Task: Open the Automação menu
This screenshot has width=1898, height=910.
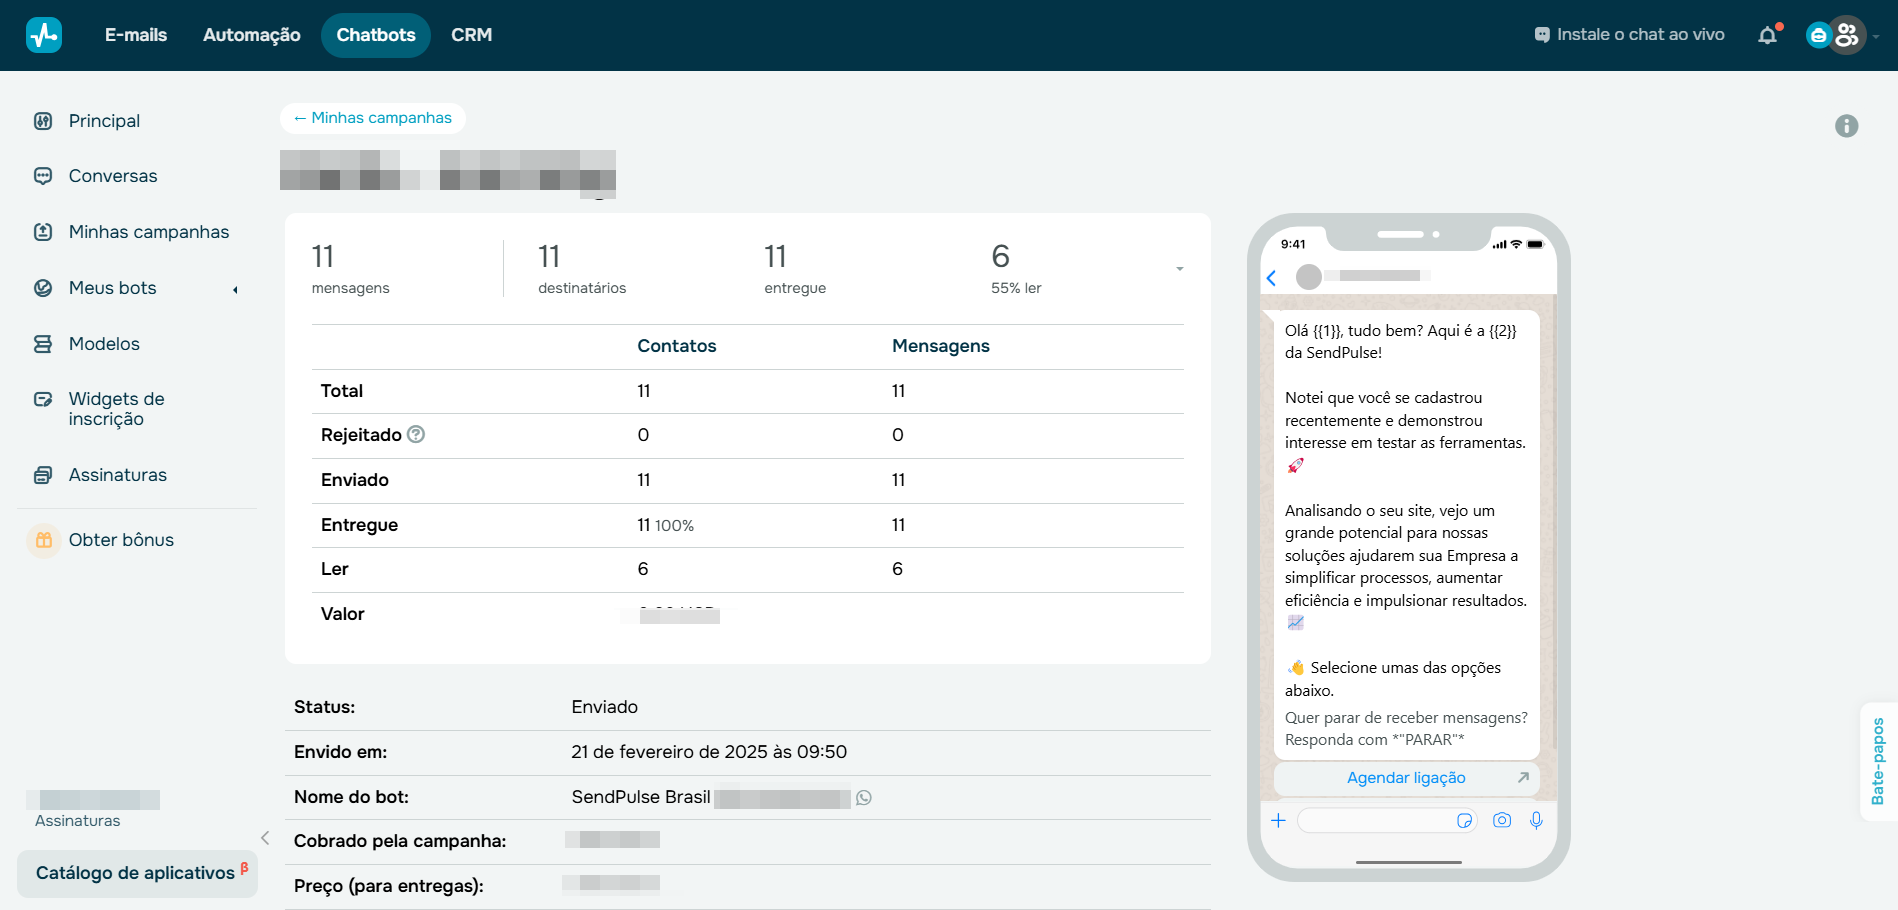Action: [251, 34]
